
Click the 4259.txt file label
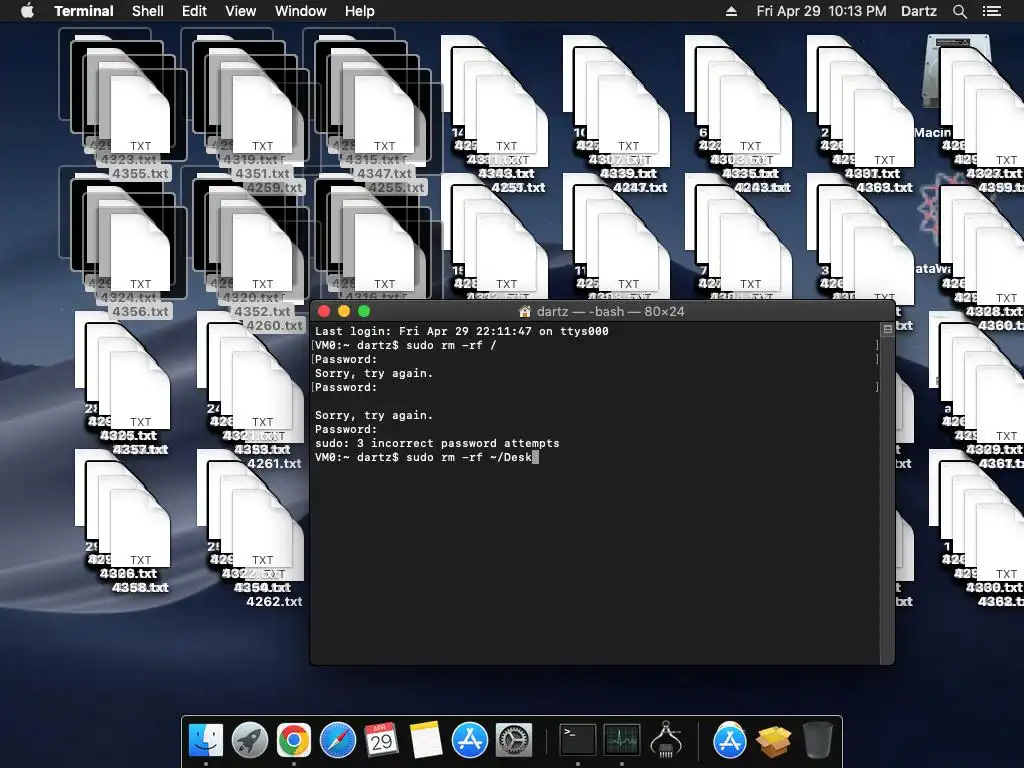click(x=274, y=187)
